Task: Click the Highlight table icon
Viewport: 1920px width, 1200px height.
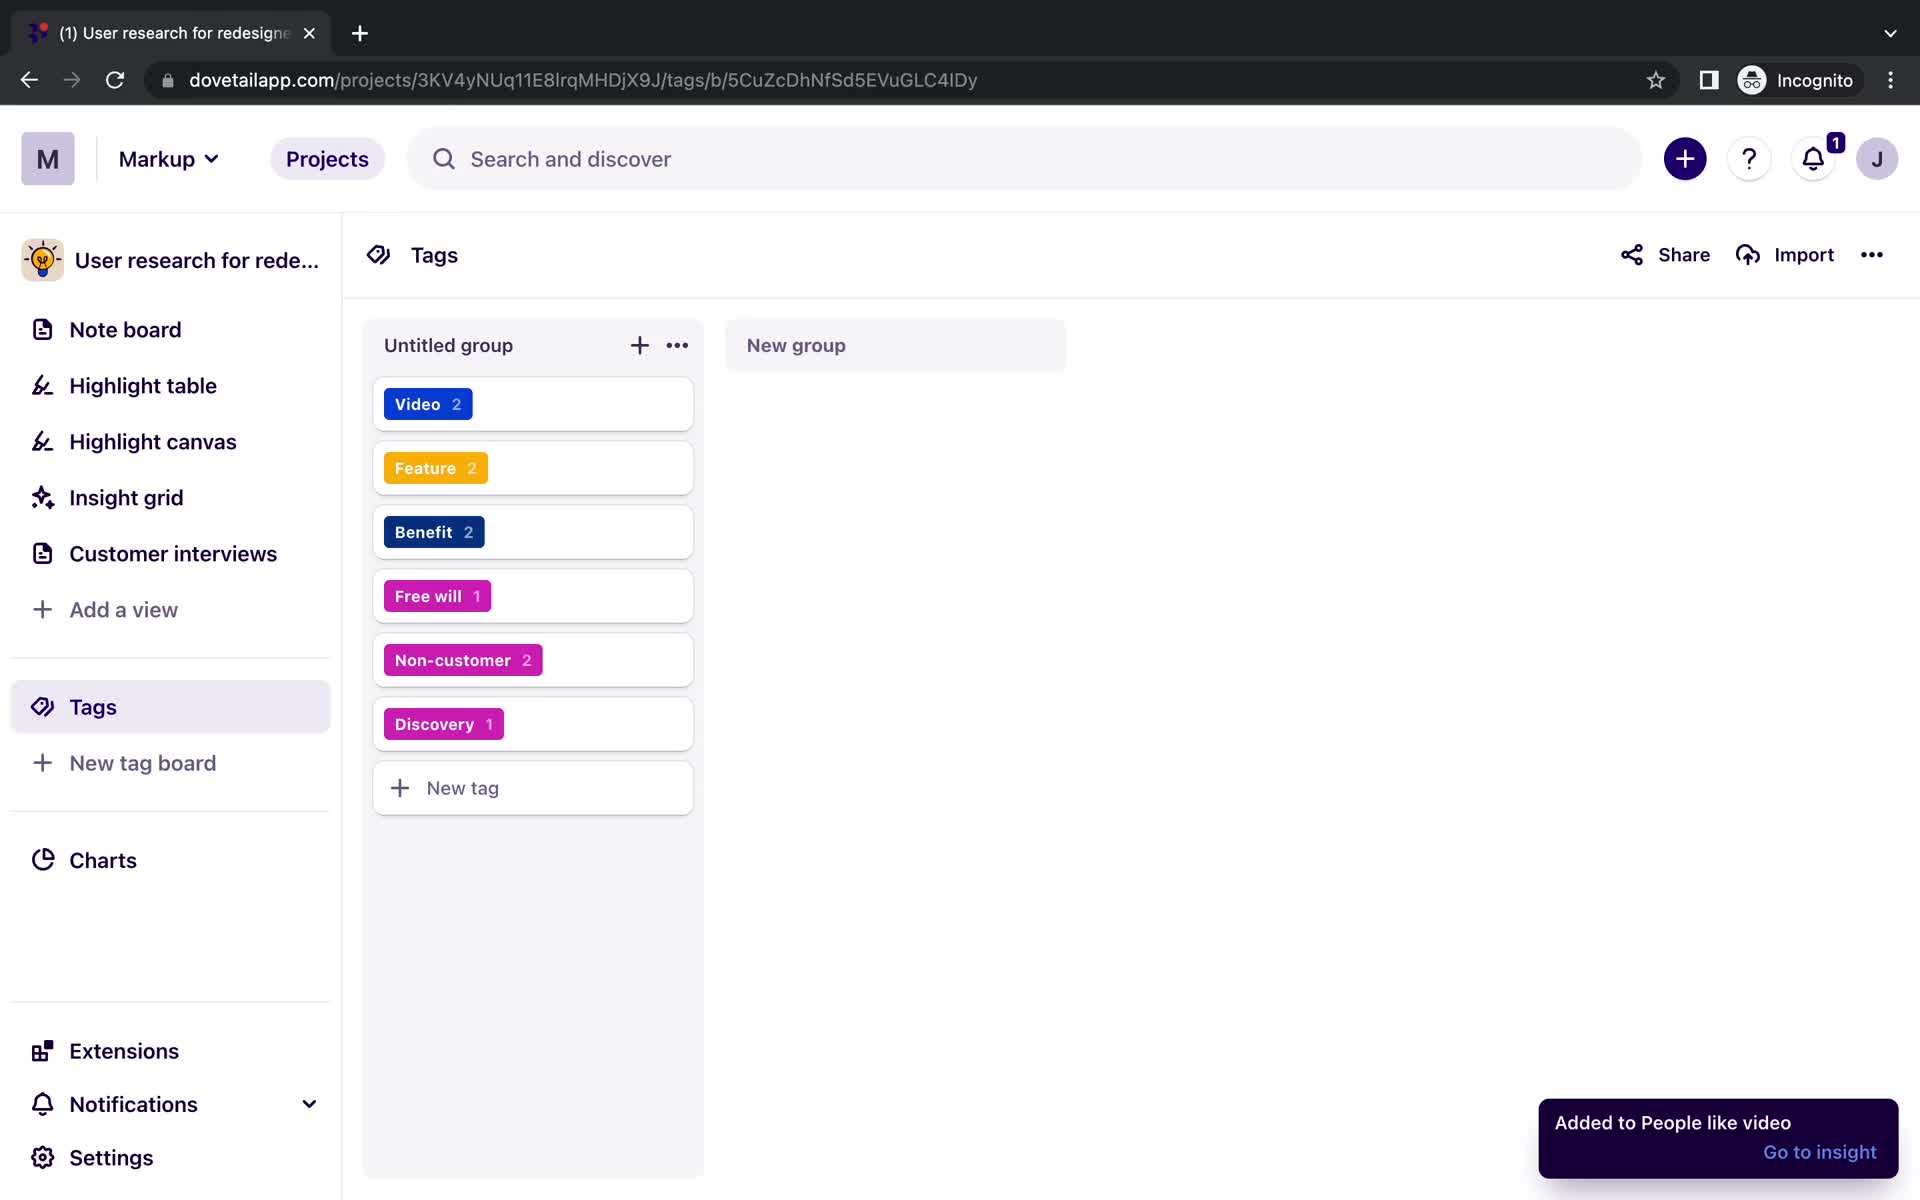Action: tap(41, 384)
